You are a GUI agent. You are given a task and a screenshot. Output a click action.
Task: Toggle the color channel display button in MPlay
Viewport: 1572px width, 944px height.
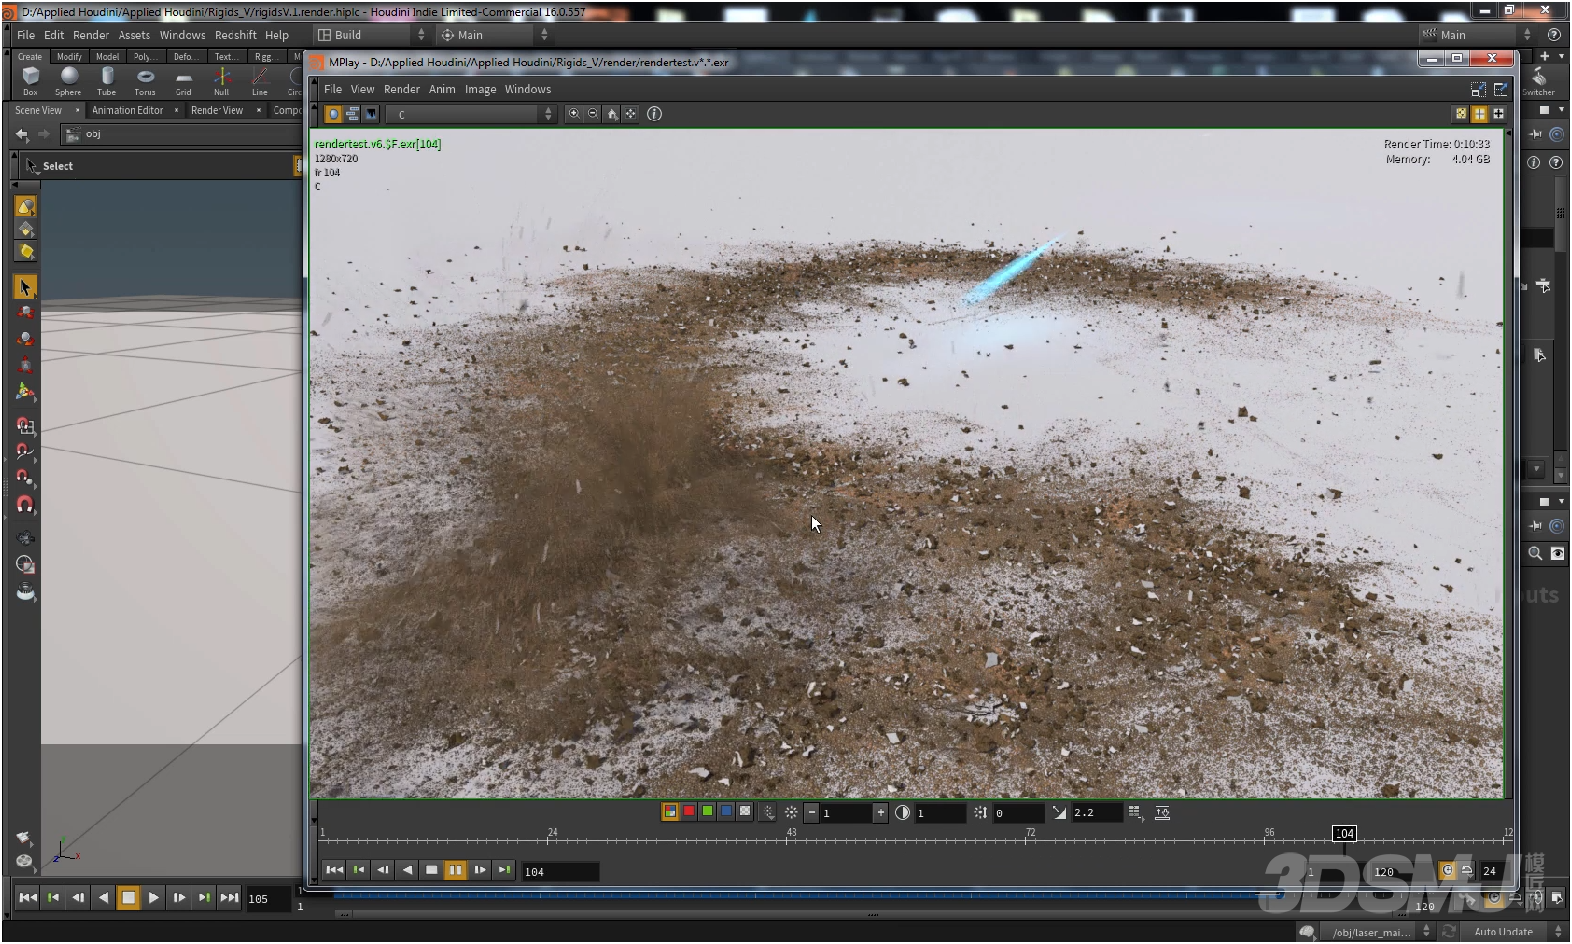pos(670,812)
